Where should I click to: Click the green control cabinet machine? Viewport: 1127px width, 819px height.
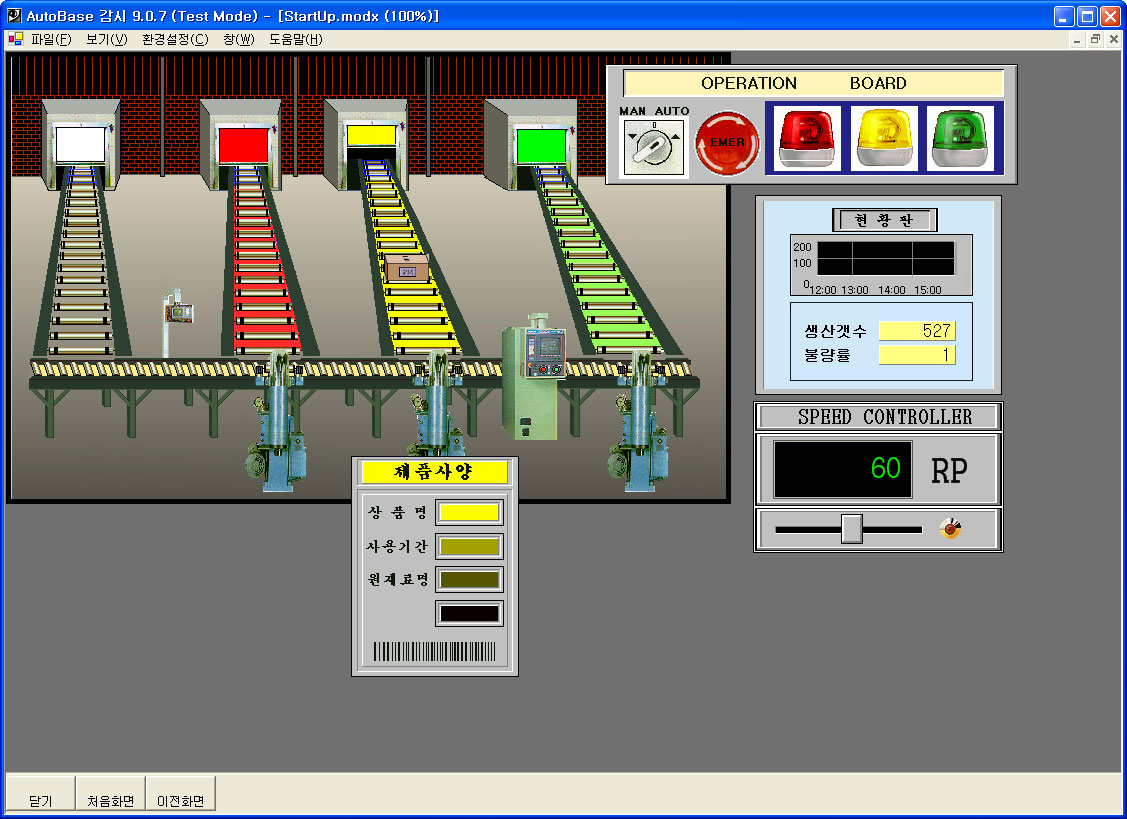[x=532, y=378]
